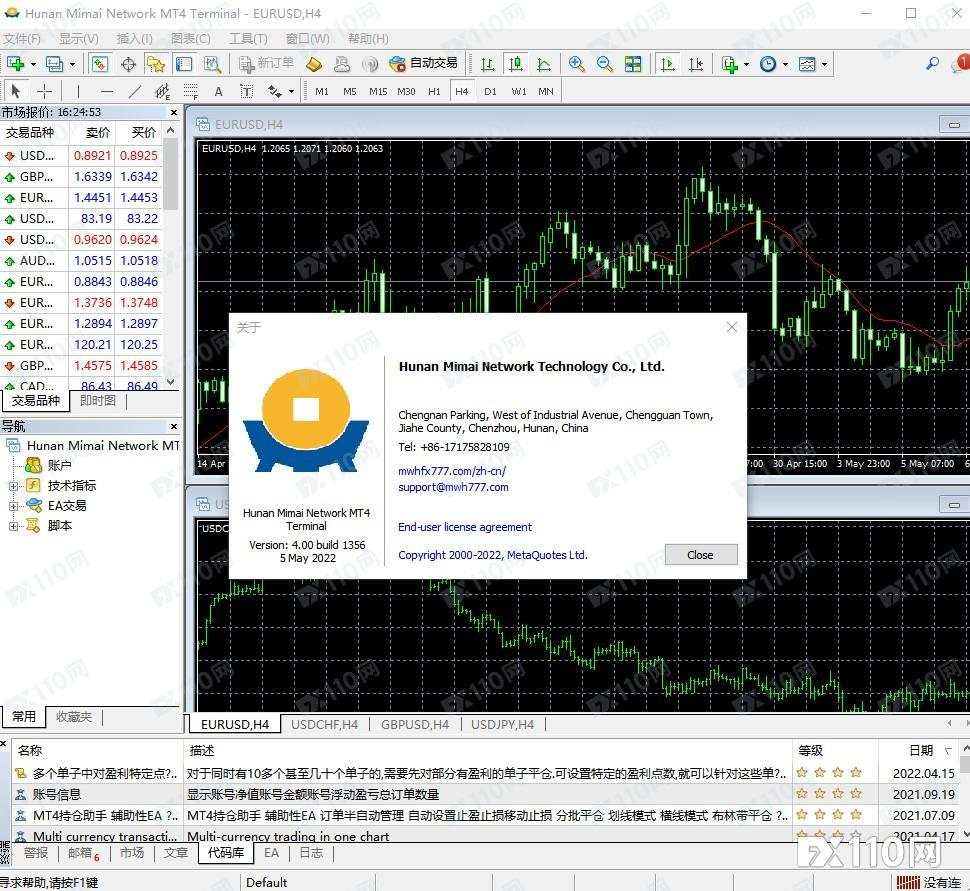The width and height of the screenshot is (970, 891).
Task: Select the equidistant channel tool
Action: tap(163, 92)
